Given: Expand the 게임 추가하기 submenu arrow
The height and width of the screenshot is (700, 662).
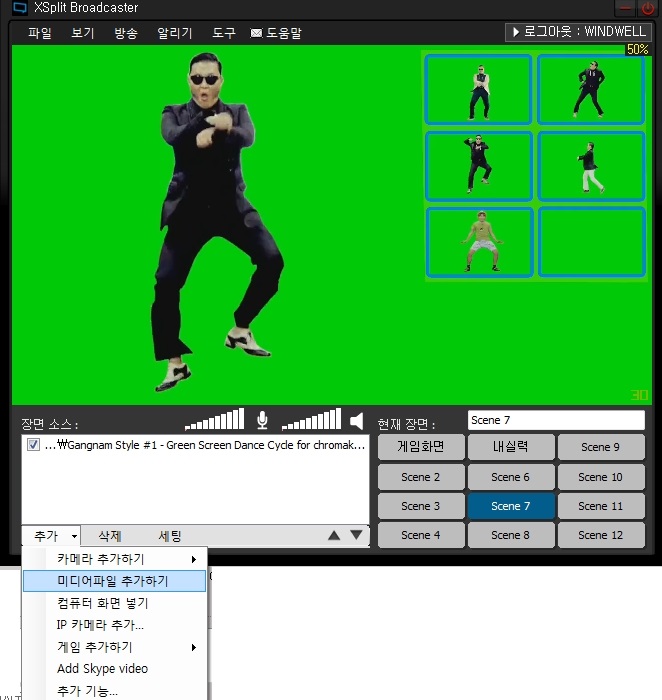Looking at the screenshot, I should tap(194, 647).
